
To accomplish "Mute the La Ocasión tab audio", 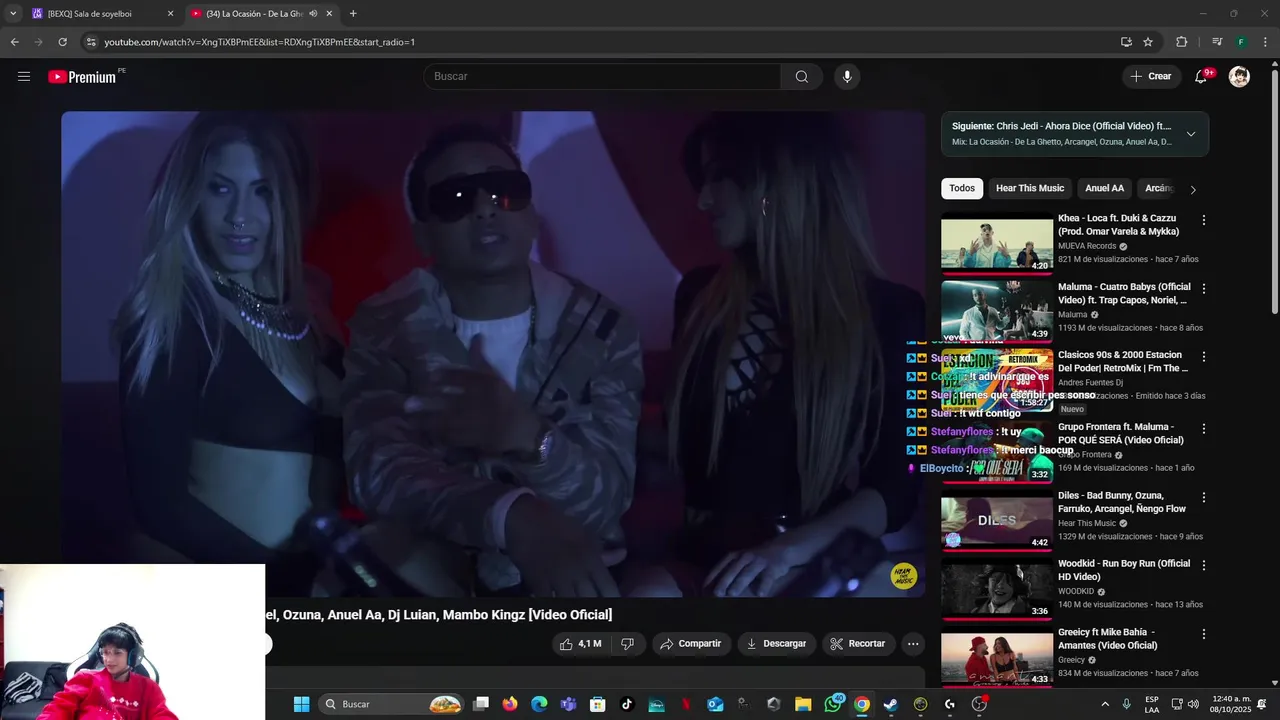I will 313,14.
